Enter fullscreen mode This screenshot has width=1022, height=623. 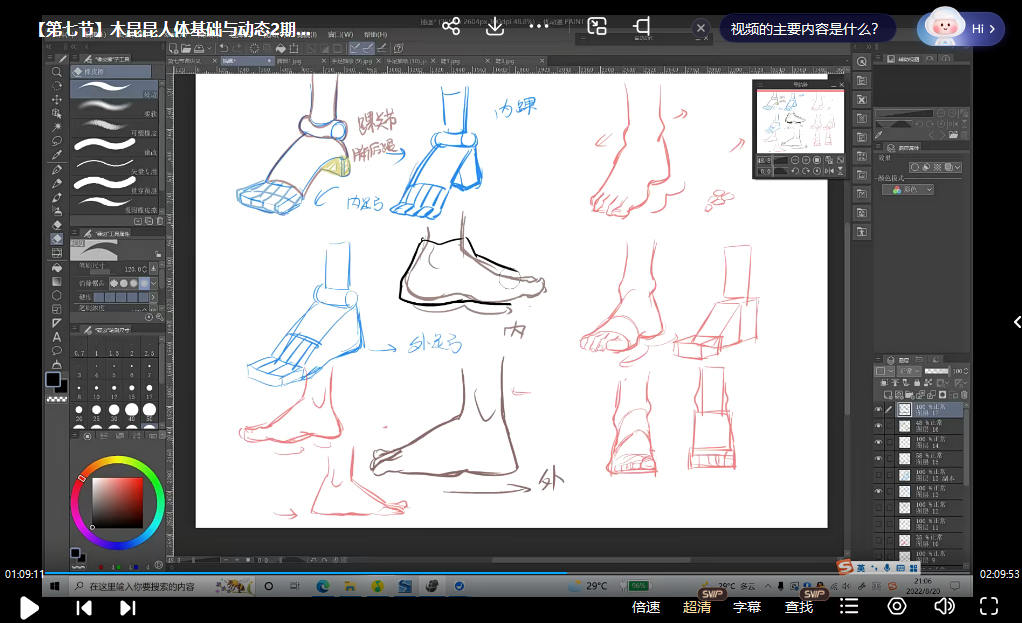coord(988,605)
